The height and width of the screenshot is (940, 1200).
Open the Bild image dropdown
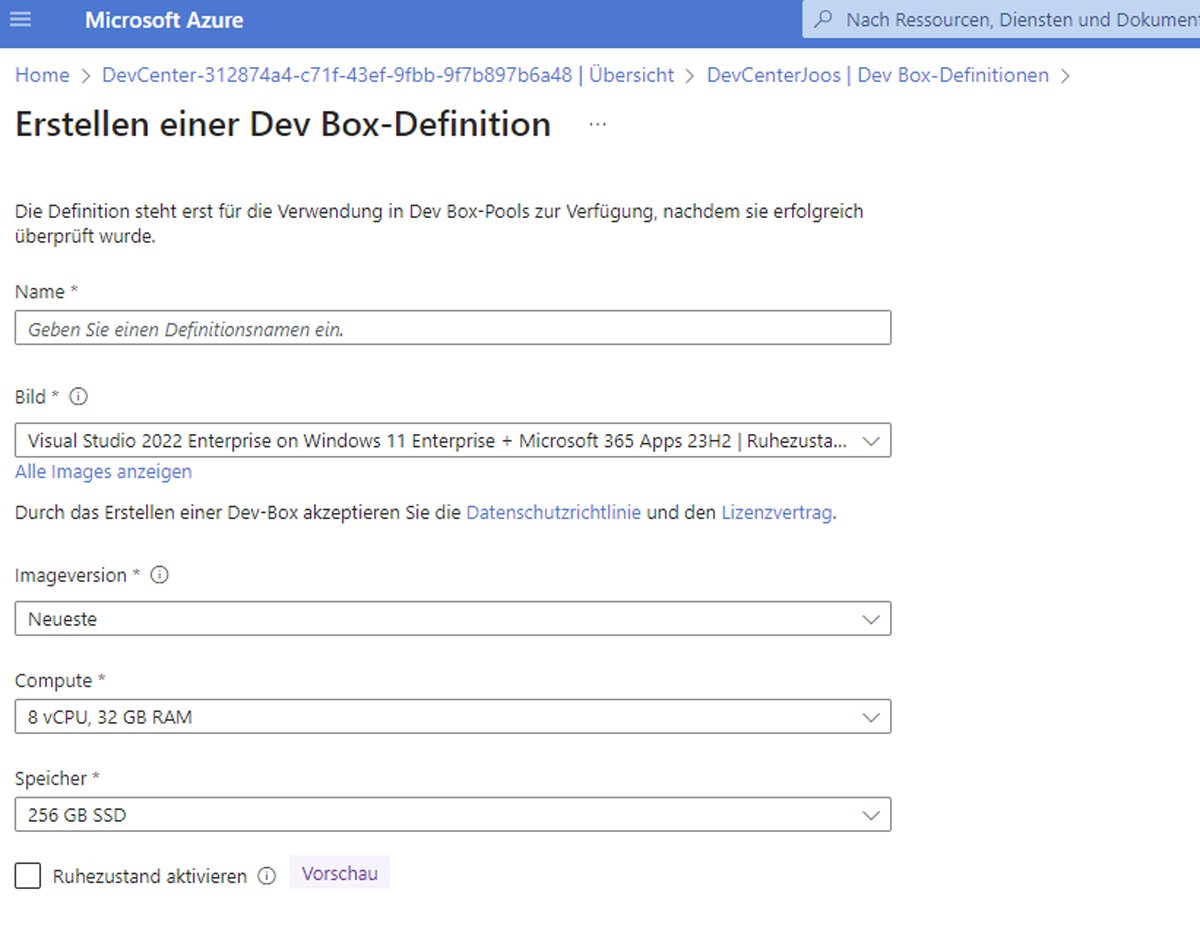tap(452, 440)
